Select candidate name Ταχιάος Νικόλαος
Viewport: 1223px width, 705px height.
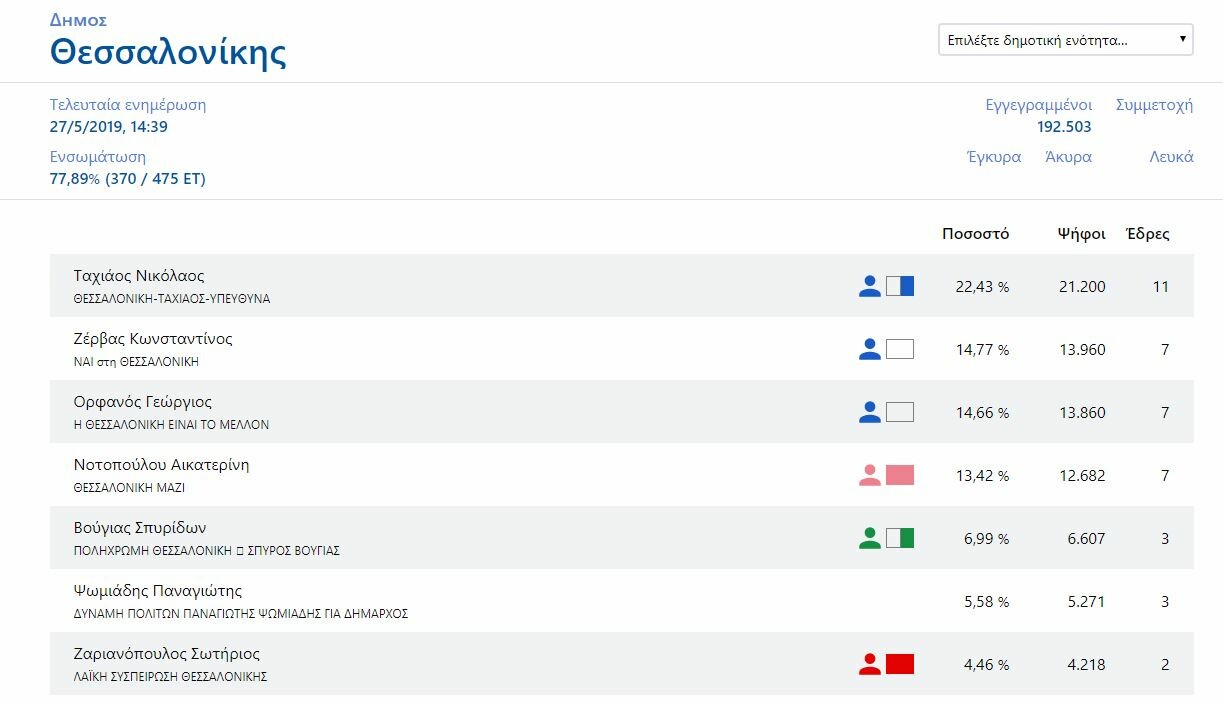139,276
